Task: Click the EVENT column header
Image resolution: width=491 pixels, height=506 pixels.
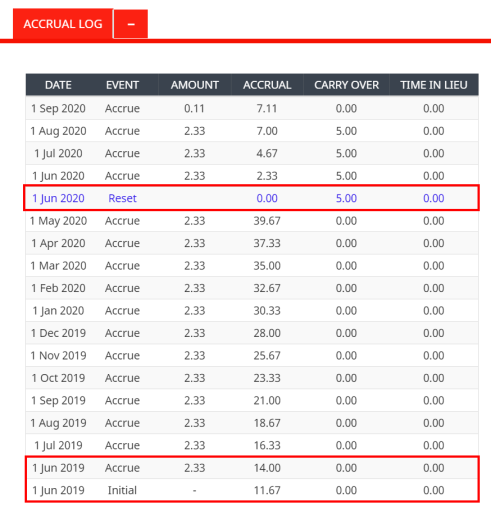Action: click(x=122, y=85)
